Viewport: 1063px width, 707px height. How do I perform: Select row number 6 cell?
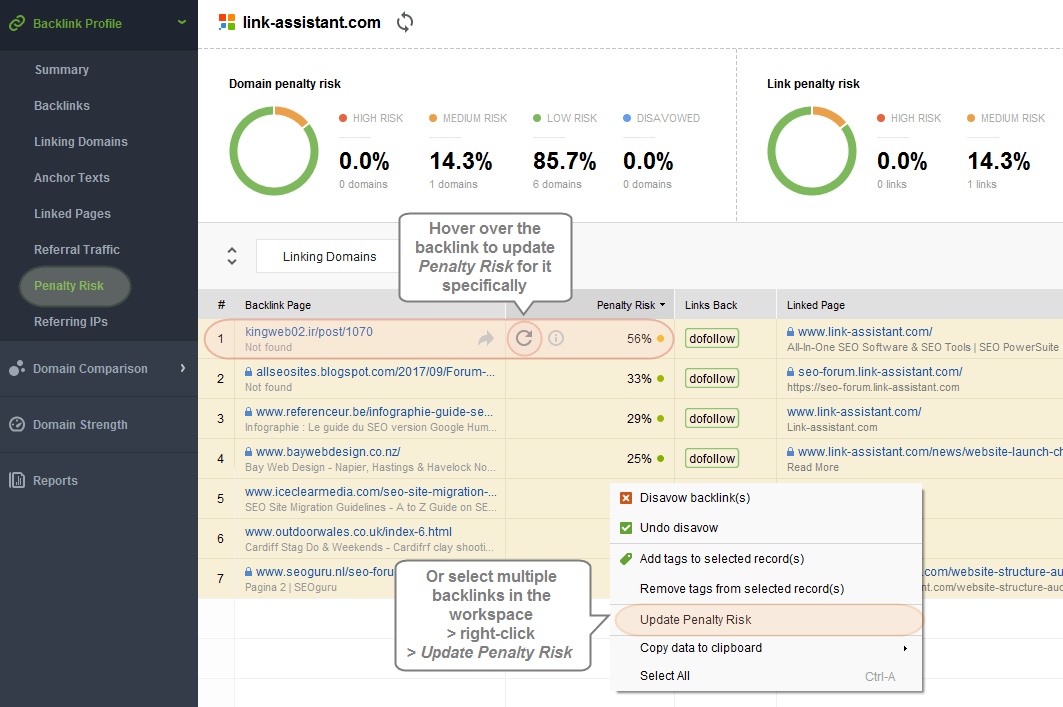[x=220, y=539]
